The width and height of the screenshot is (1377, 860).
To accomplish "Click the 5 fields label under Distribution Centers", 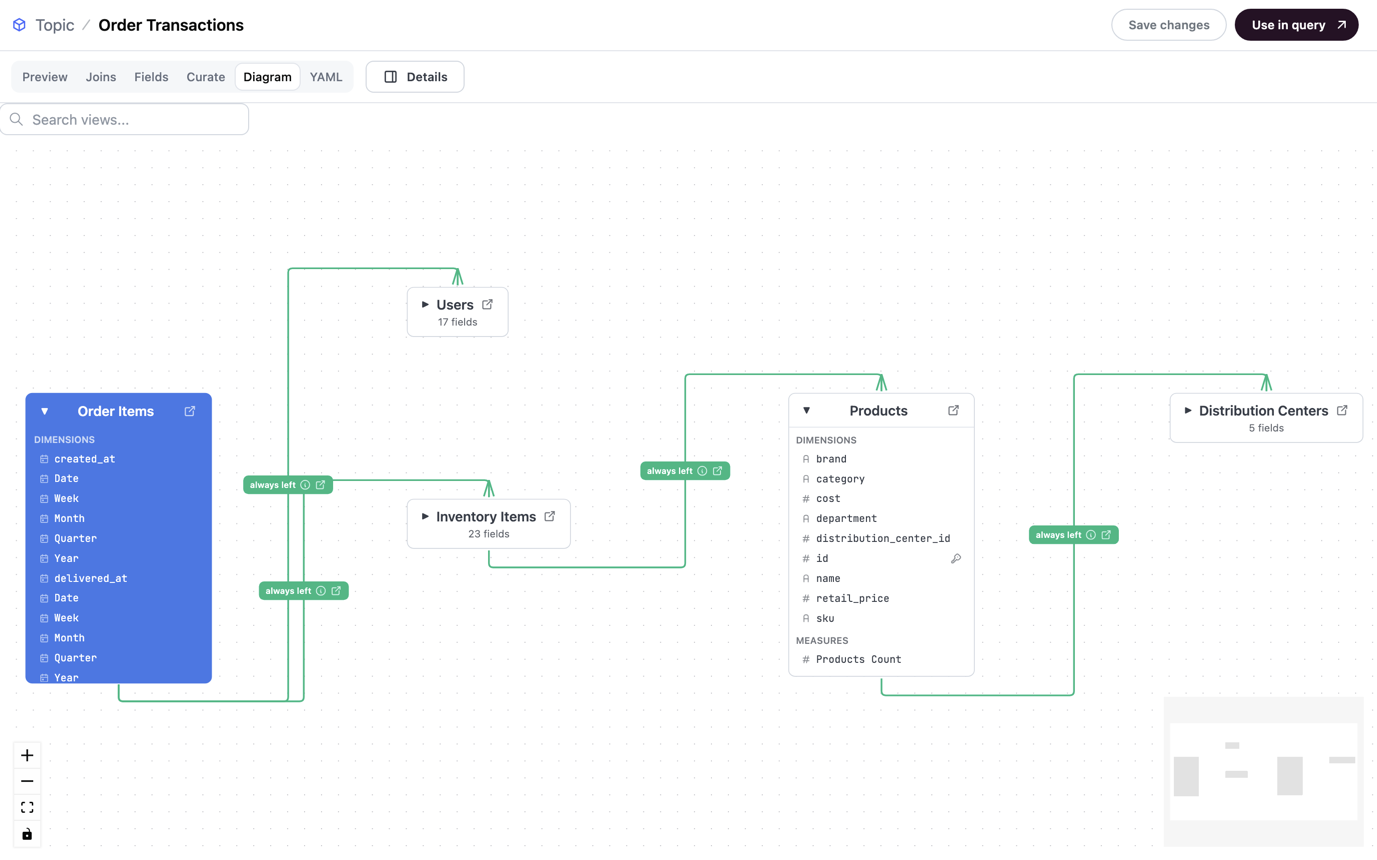I will (1266, 428).
